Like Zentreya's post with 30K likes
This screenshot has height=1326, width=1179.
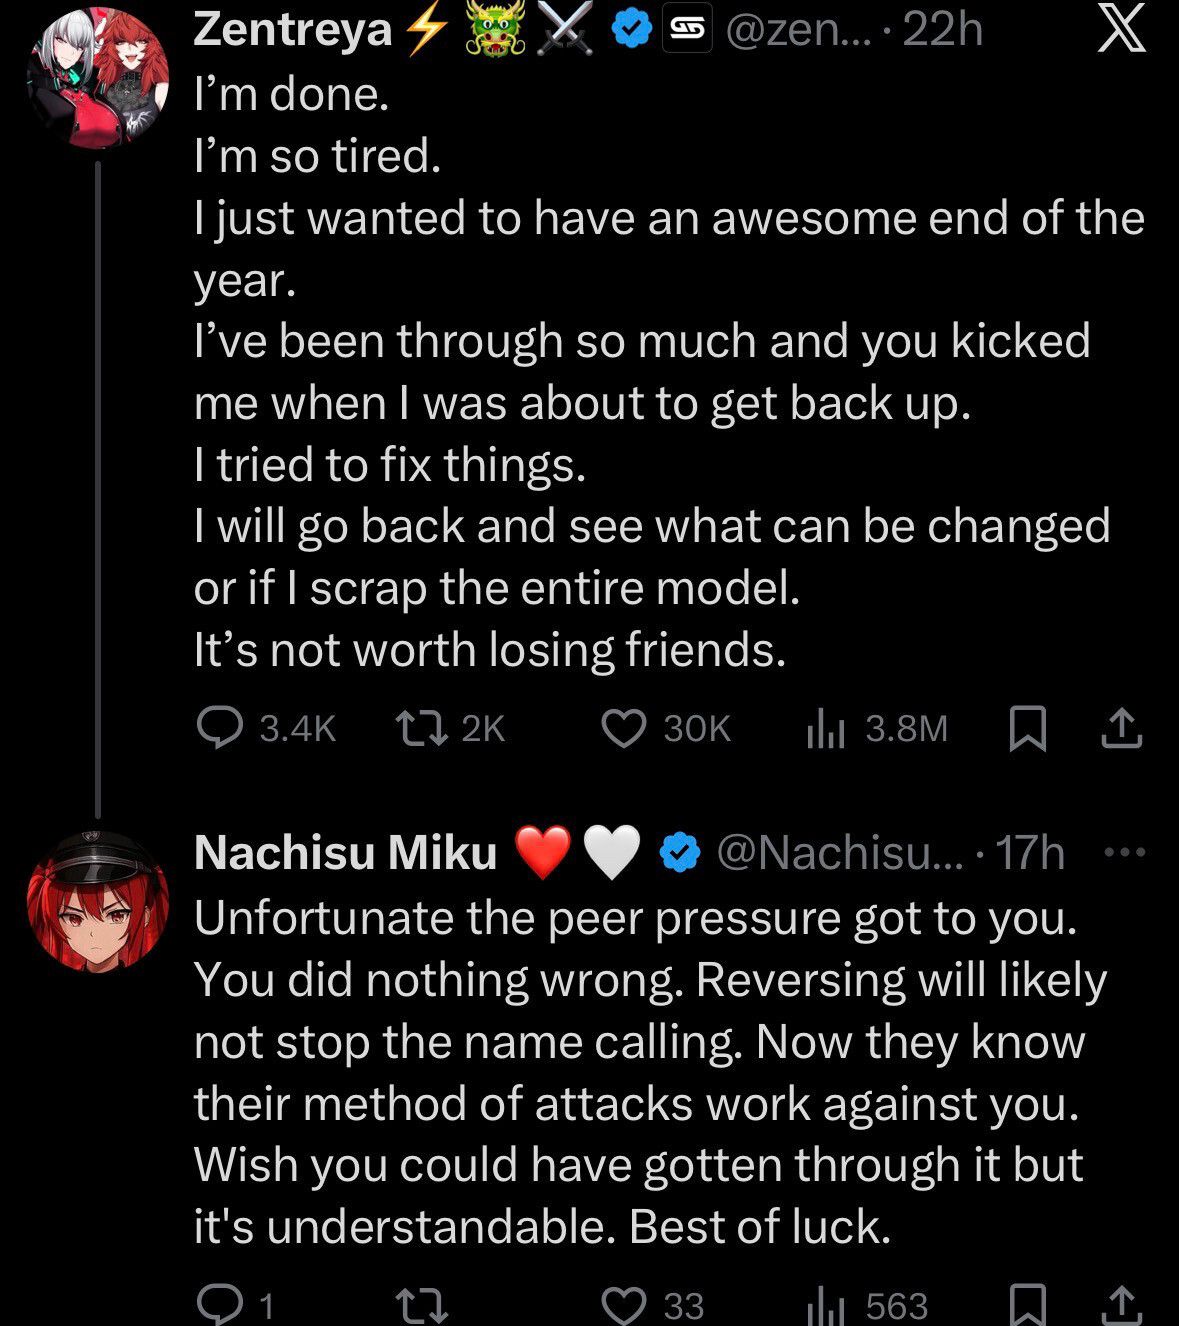pos(624,728)
